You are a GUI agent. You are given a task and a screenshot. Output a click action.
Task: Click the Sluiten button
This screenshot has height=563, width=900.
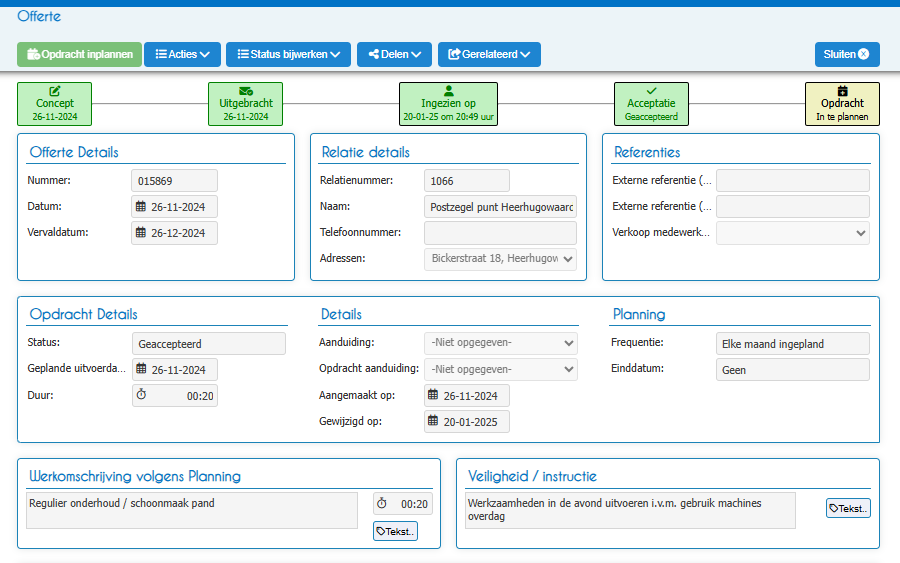(x=847, y=55)
